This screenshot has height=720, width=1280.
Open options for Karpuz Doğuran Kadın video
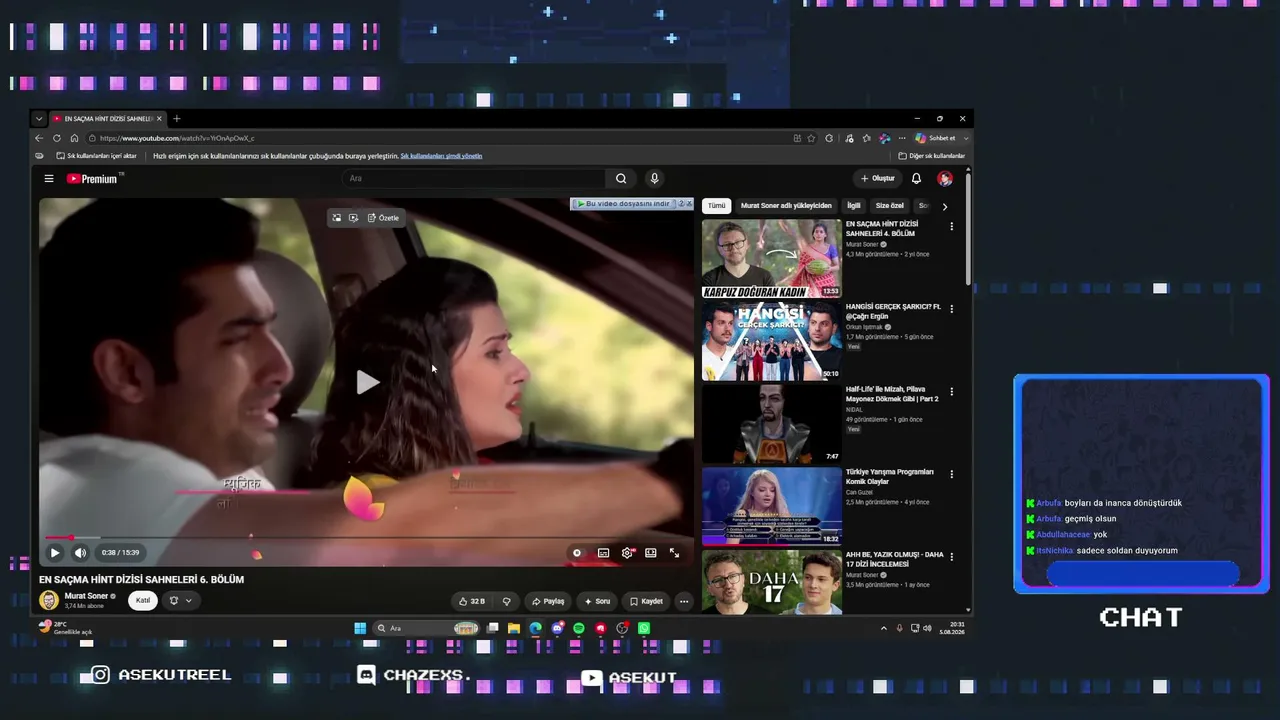pos(951,227)
